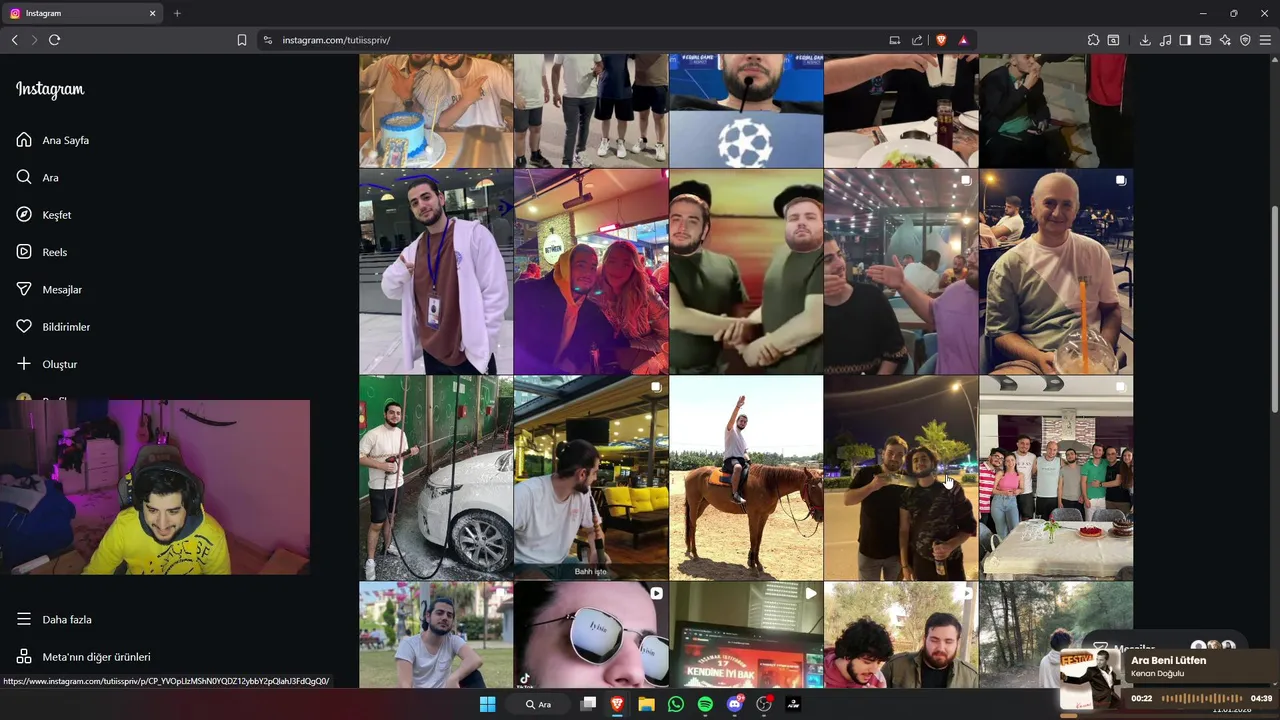
Task: Show Bildirimler notifications
Action: 53,327
